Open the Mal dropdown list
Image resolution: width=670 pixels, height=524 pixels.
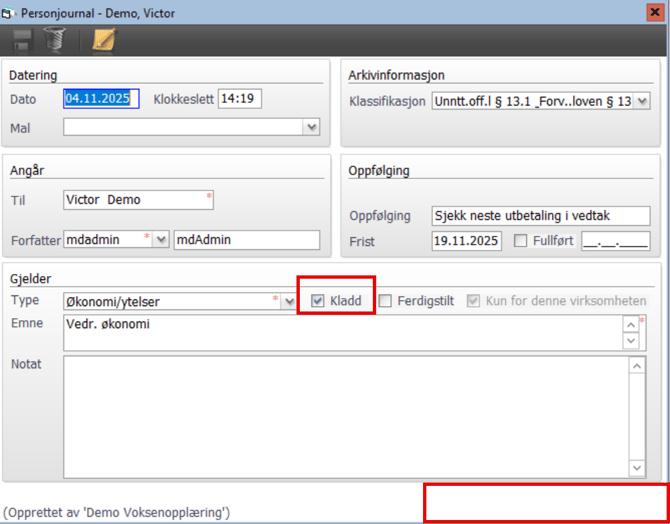[312, 127]
